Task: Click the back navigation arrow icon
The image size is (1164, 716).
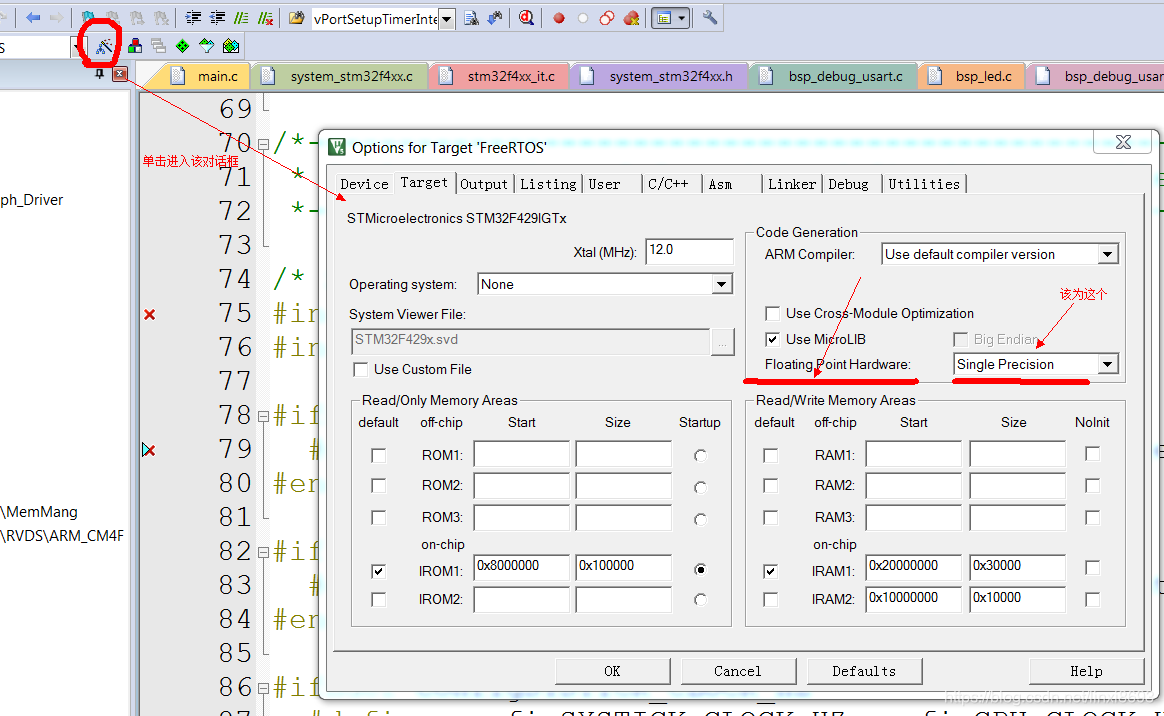Action: [x=31, y=17]
